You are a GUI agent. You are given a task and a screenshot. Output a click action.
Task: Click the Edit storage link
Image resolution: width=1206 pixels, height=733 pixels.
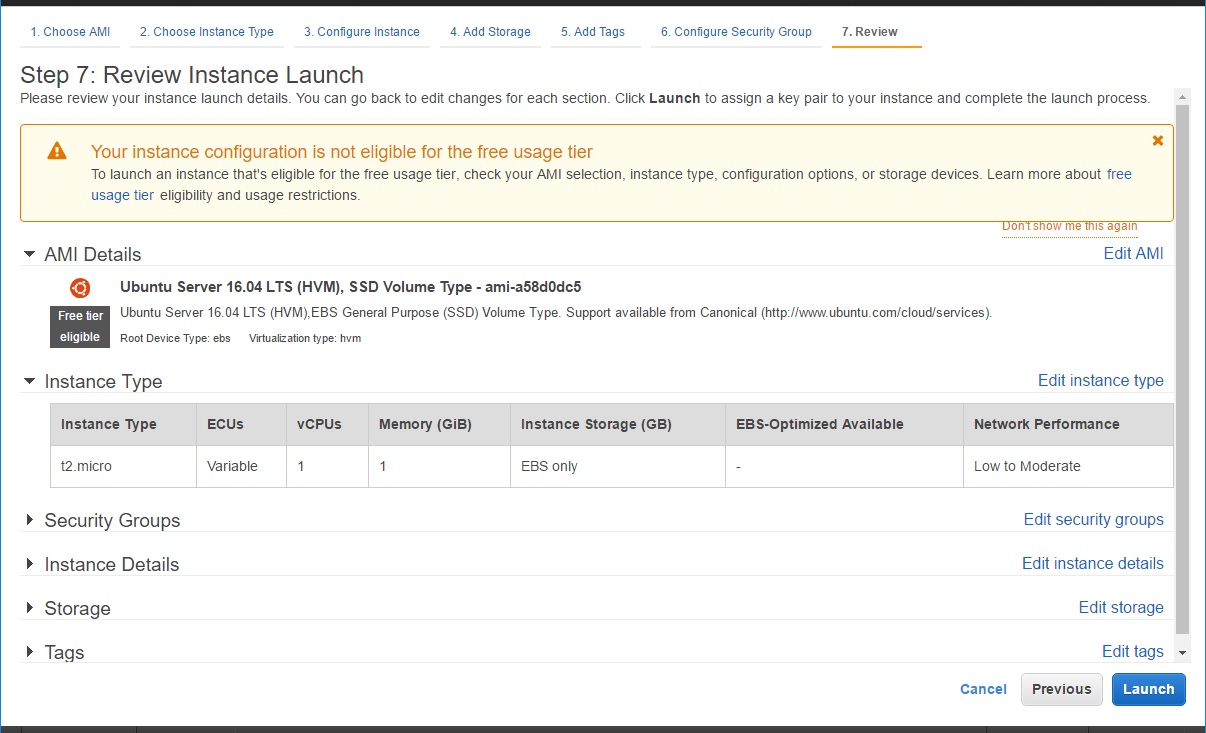(1121, 608)
